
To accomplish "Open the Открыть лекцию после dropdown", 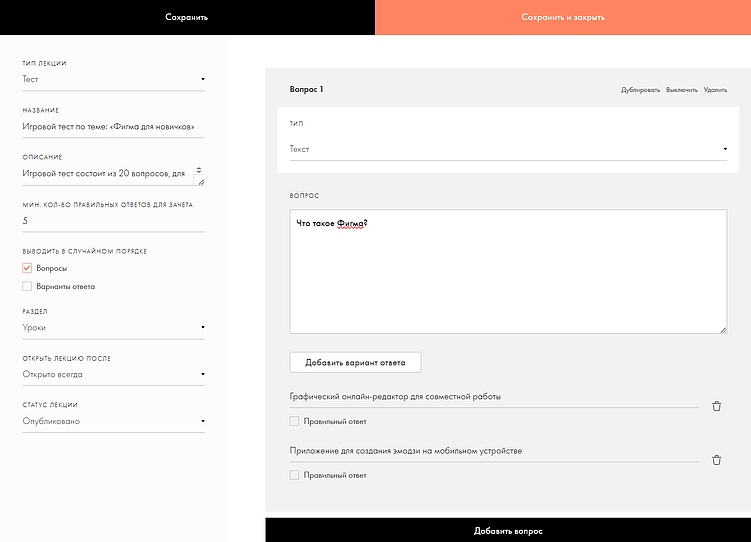I will point(114,374).
